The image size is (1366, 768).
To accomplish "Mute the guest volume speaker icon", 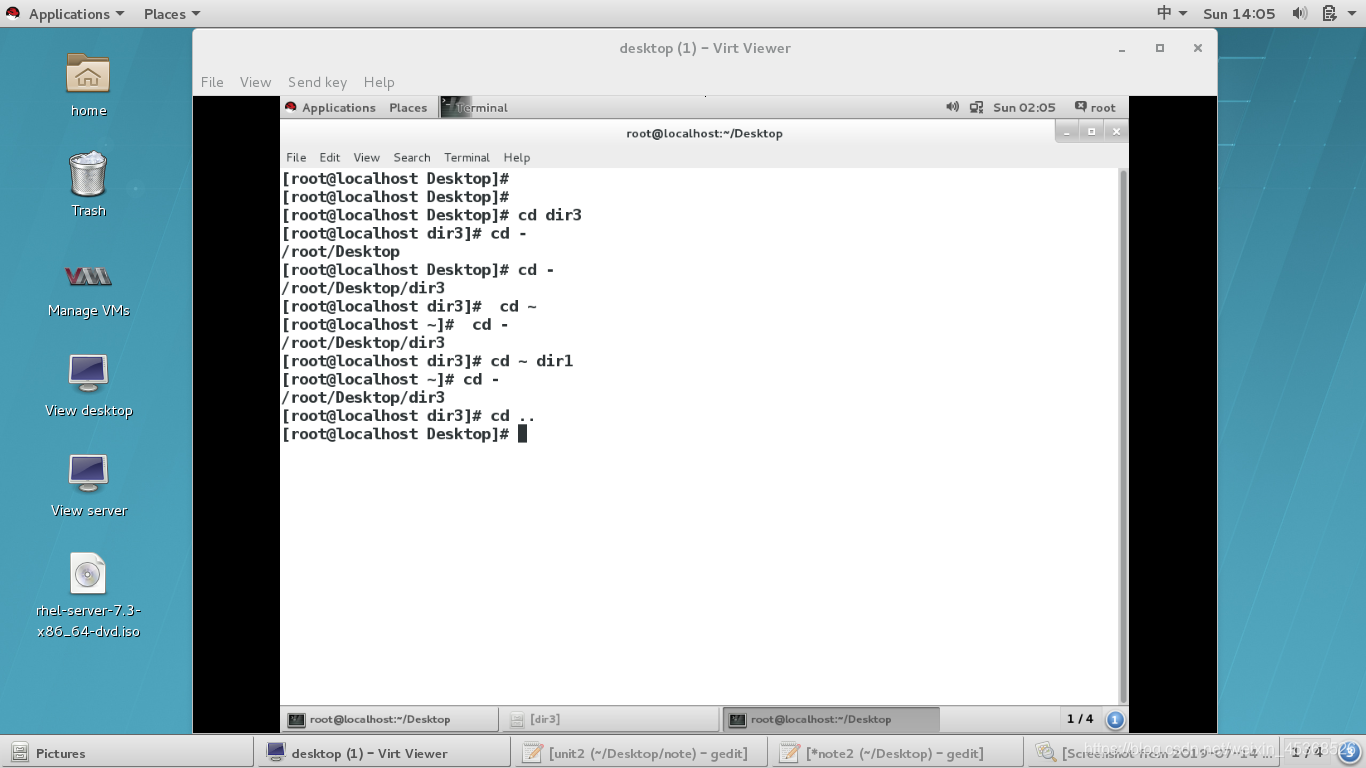I will pos(952,107).
